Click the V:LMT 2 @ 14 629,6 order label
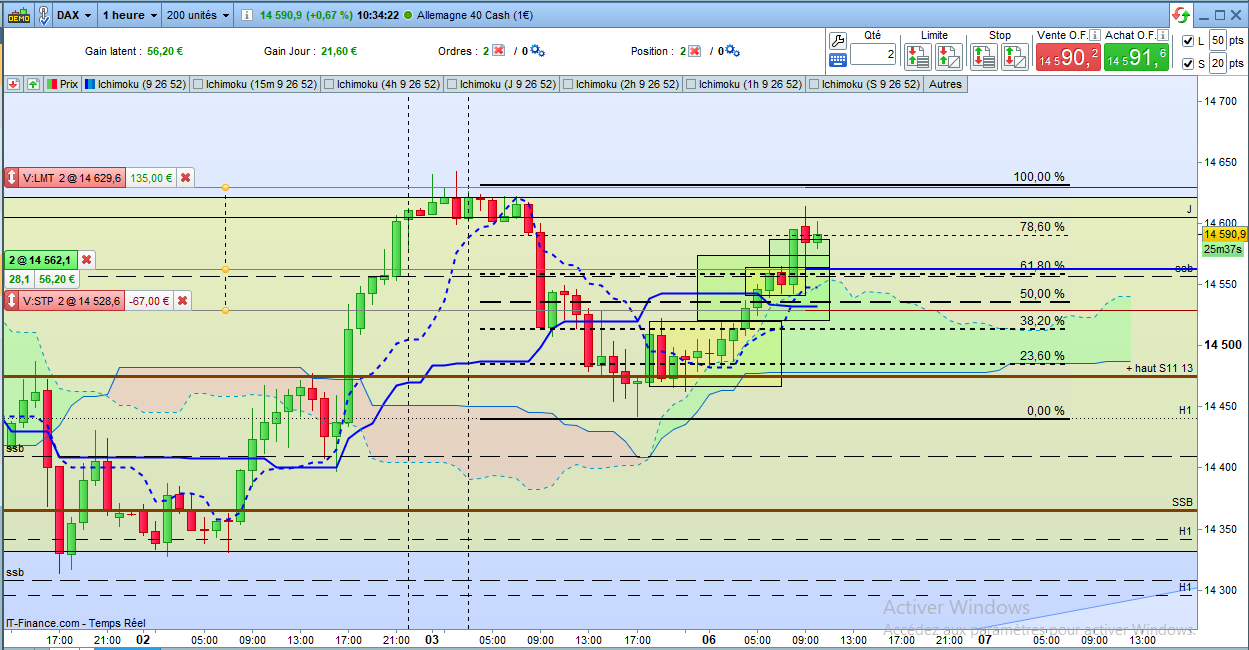This screenshot has width=1249, height=650. coord(73,178)
